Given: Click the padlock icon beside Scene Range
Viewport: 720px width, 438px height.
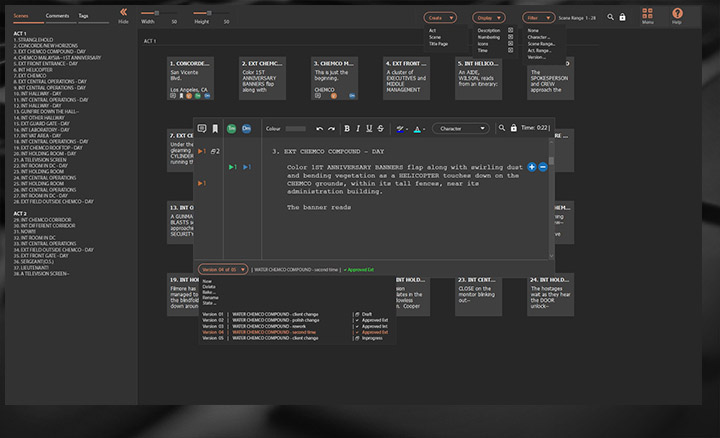Looking at the screenshot, I should coord(623,17).
